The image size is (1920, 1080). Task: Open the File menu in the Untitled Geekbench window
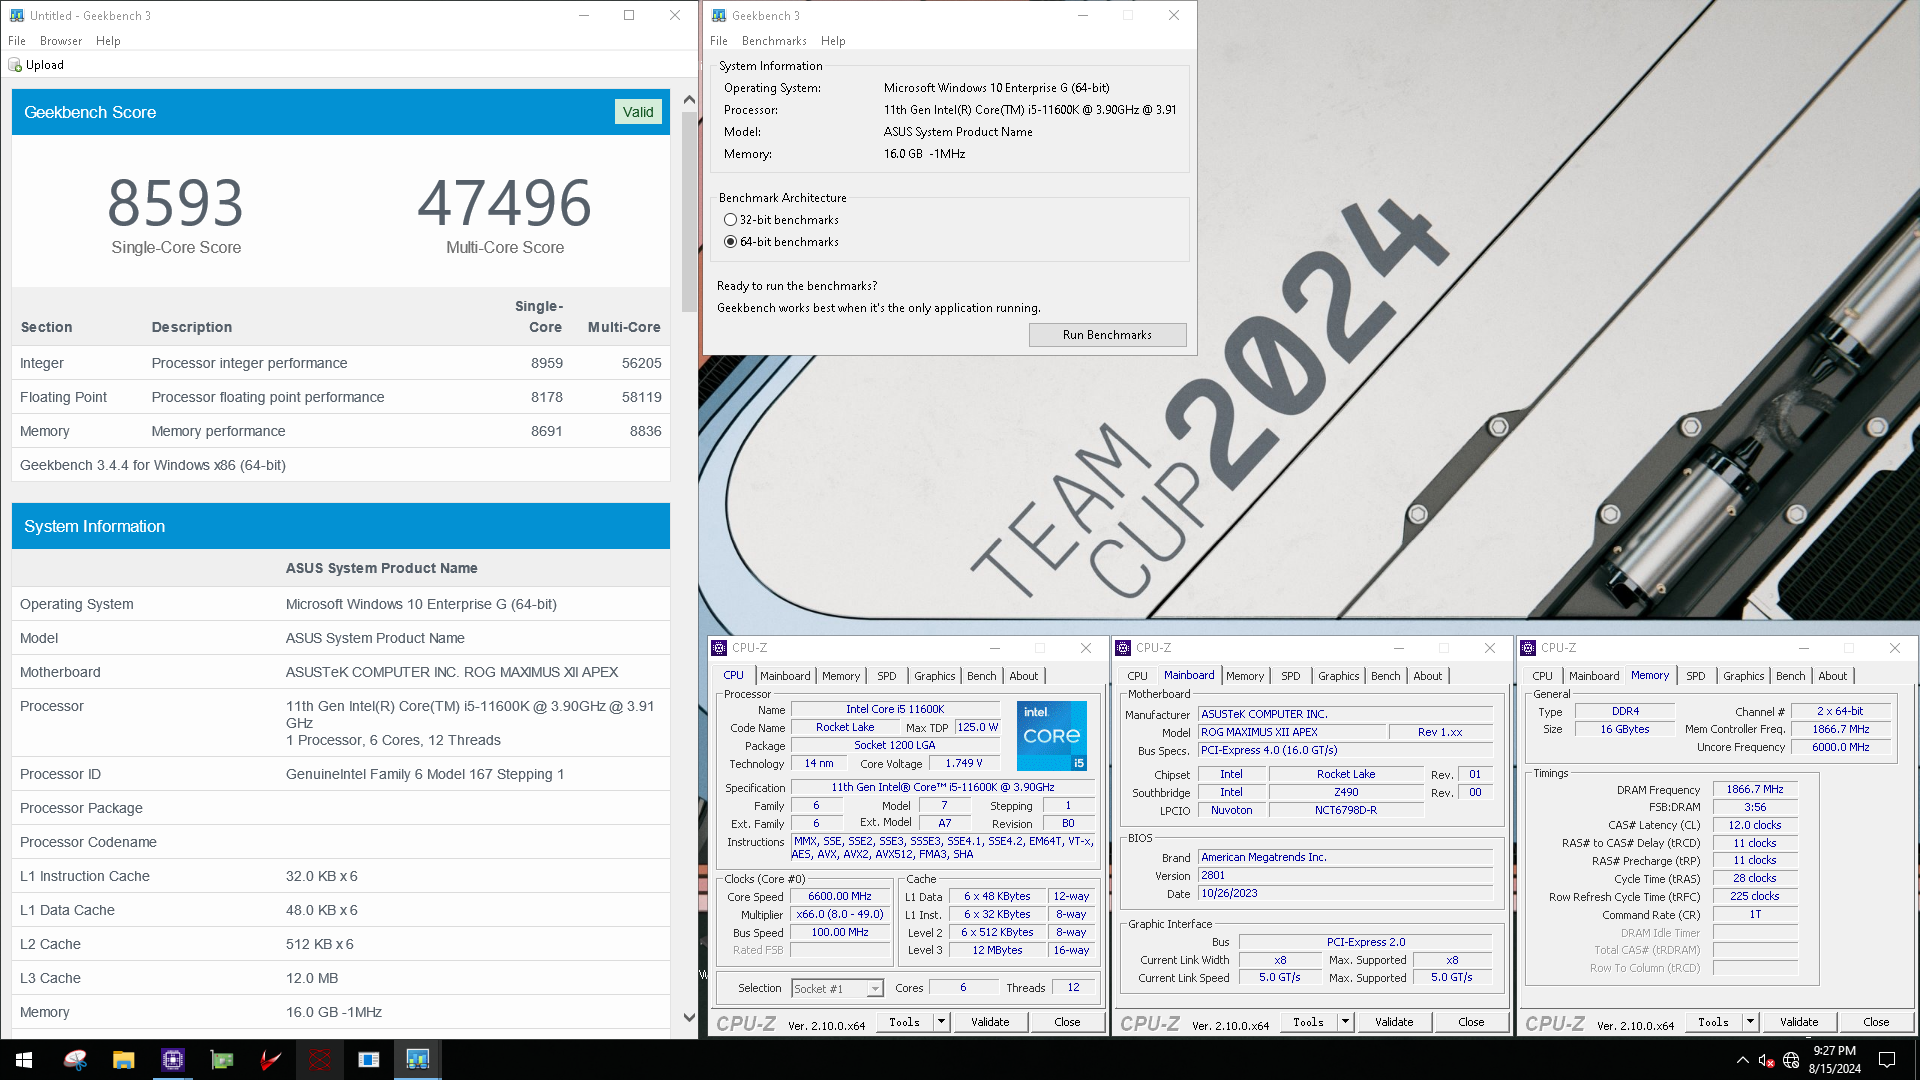(17, 41)
